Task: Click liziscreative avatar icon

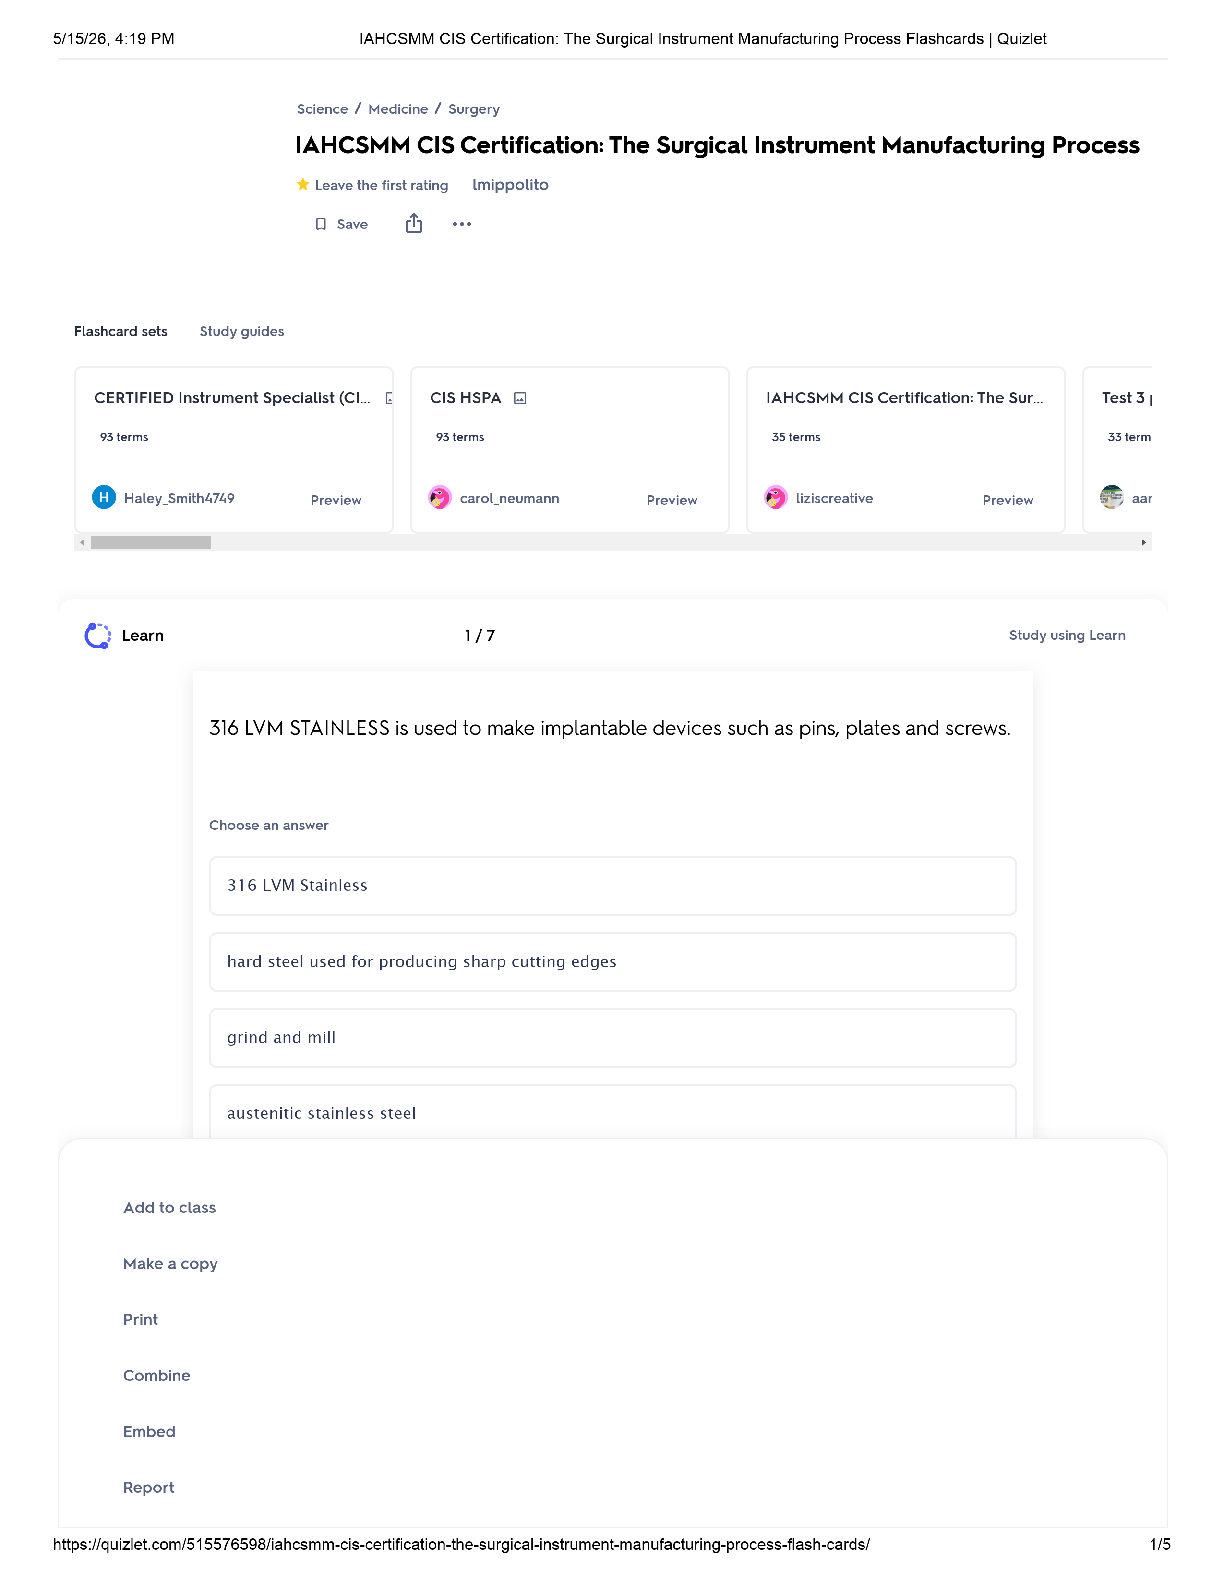Action: (776, 497)
